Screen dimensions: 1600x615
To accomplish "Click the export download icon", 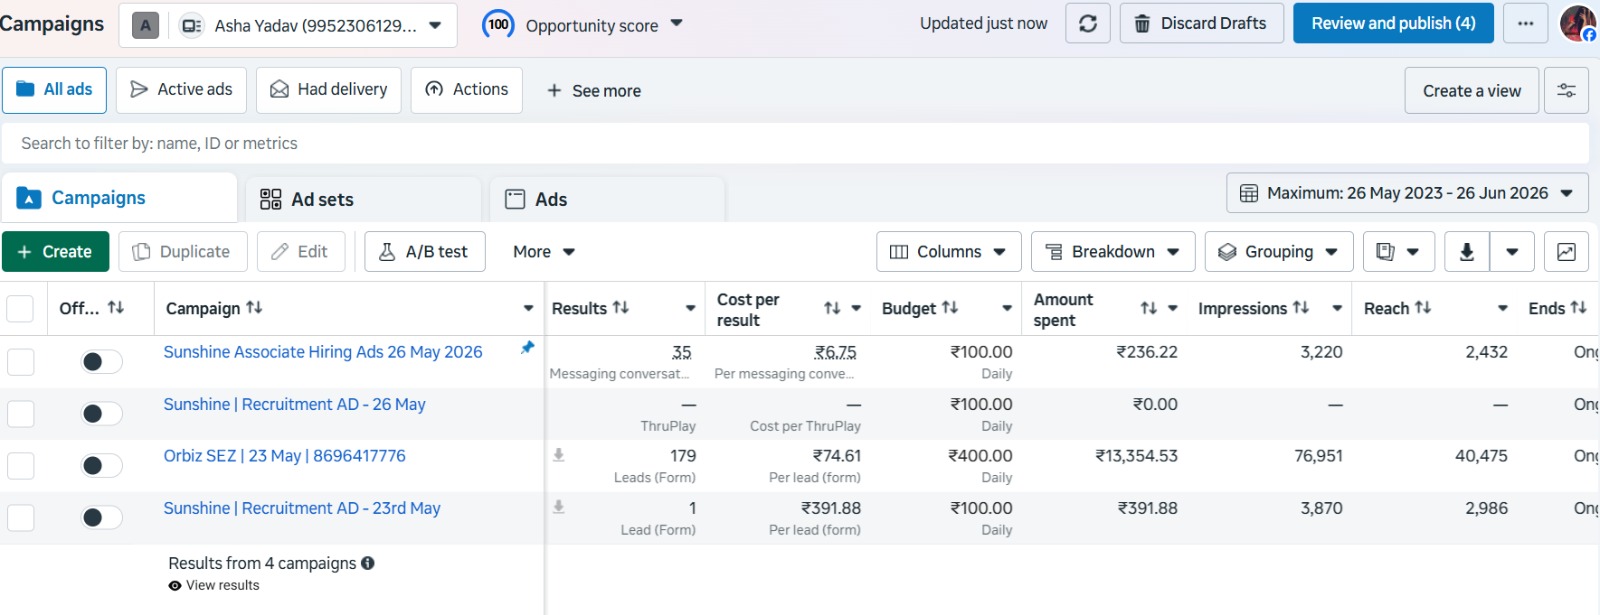I will click(1467, 252).
